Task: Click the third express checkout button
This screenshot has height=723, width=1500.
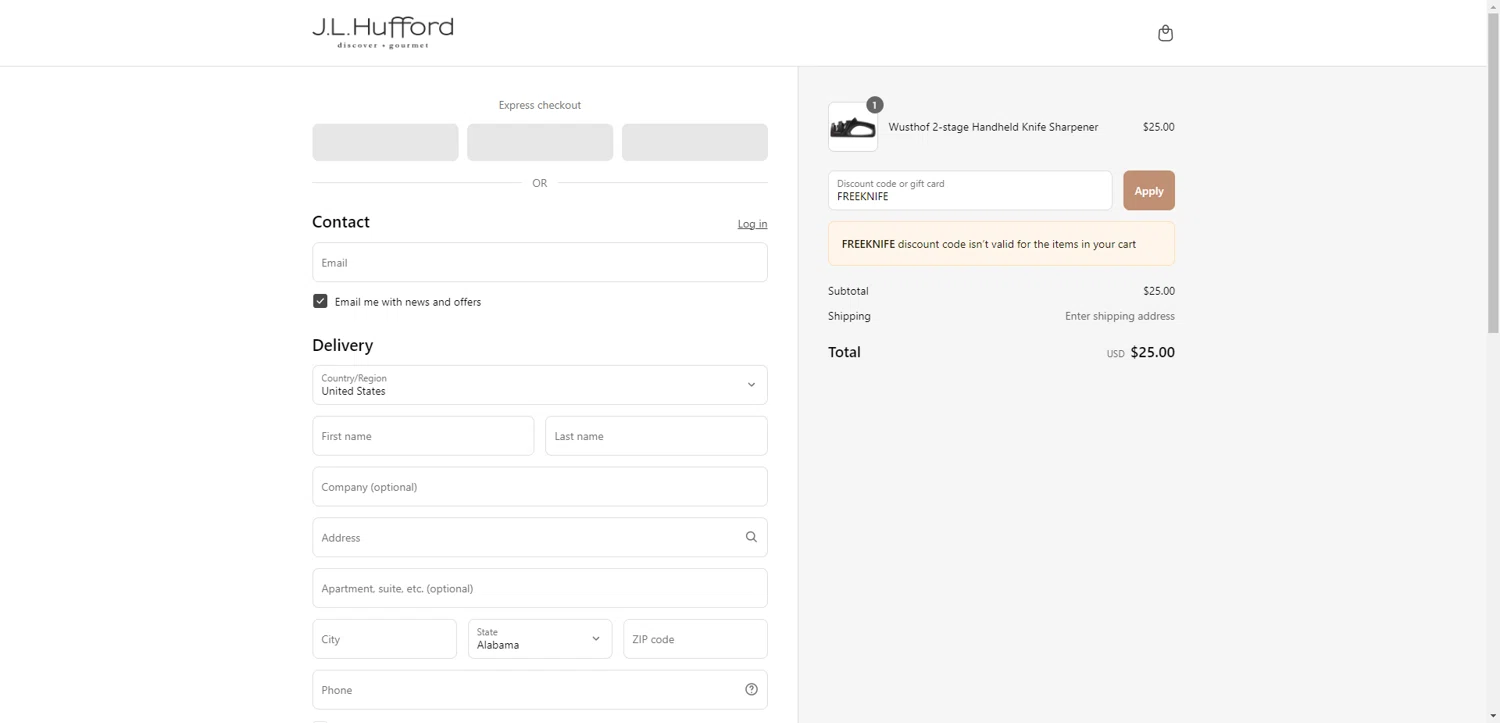Action: 695,142
